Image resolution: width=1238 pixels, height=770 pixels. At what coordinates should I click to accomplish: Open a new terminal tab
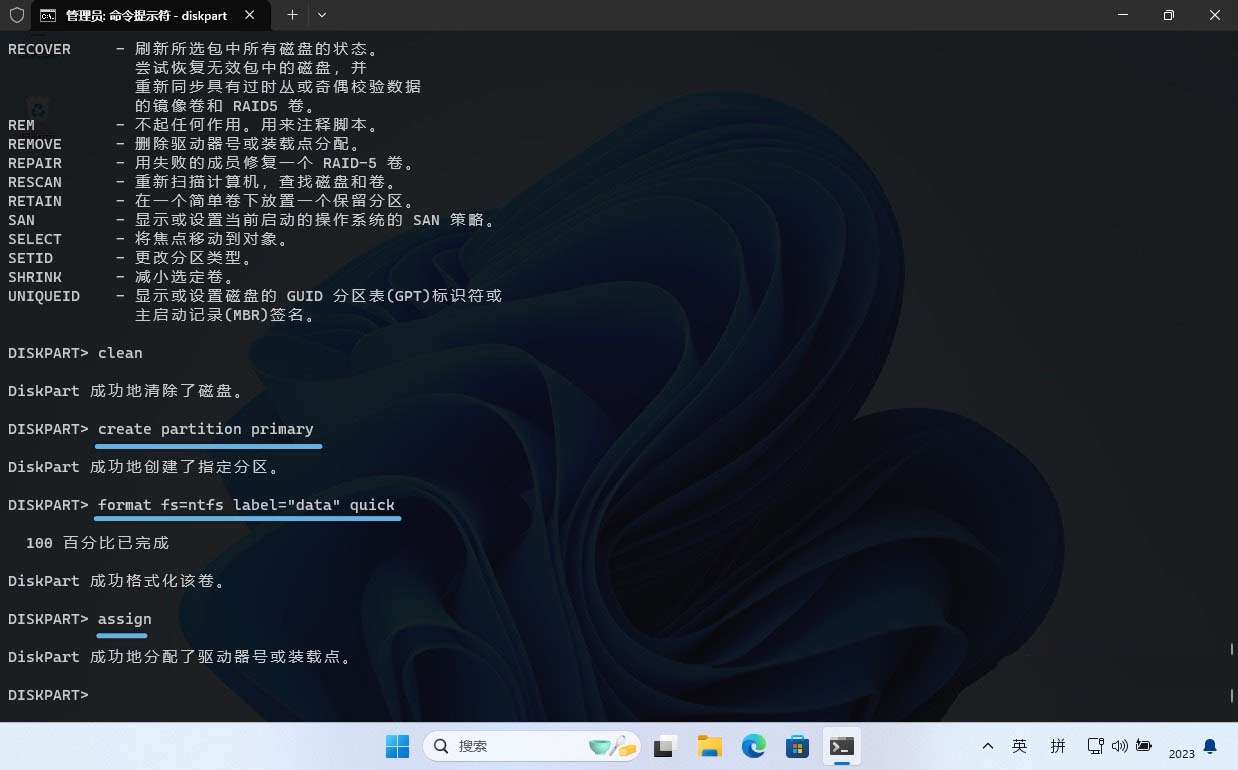coord(292,15)
